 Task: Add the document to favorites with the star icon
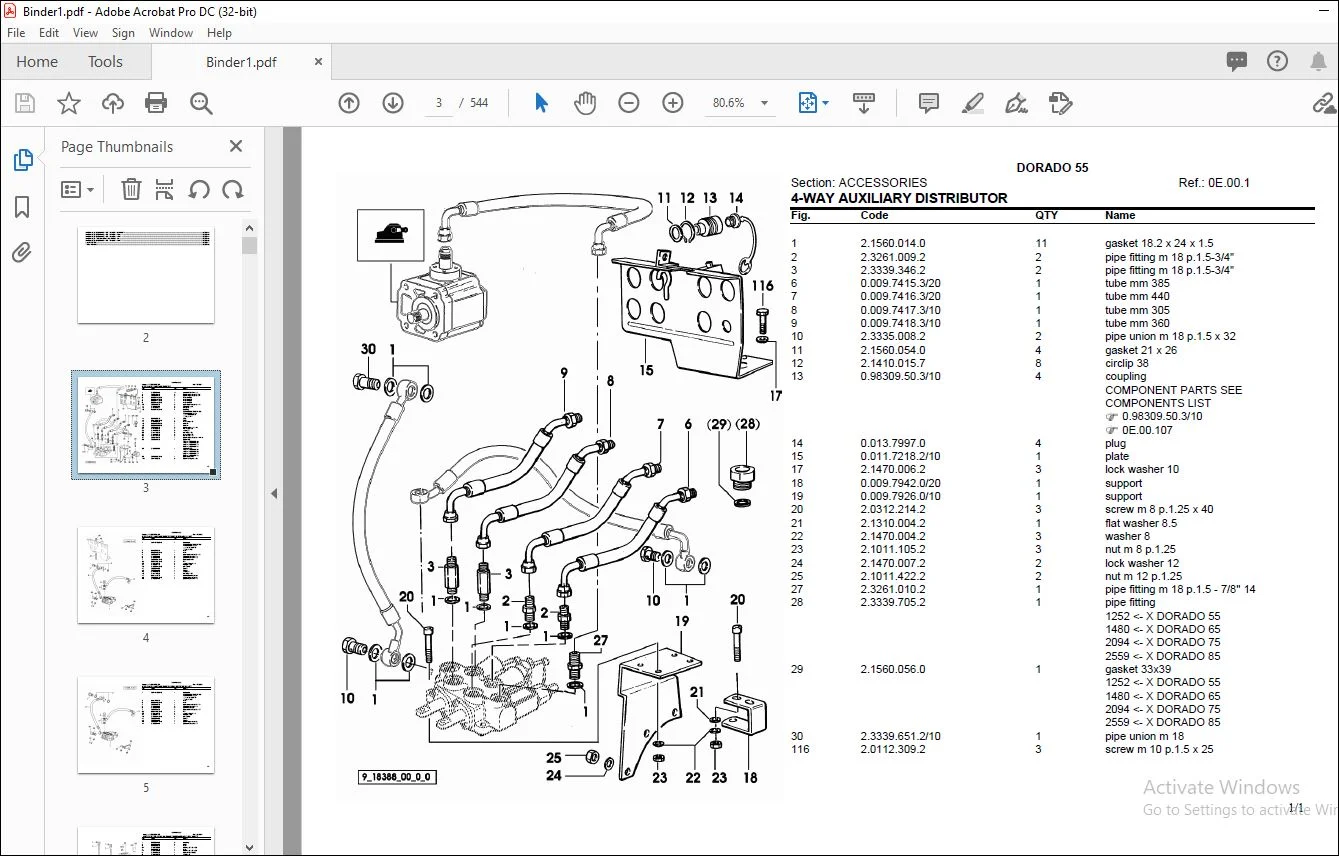tap(69, 103)
